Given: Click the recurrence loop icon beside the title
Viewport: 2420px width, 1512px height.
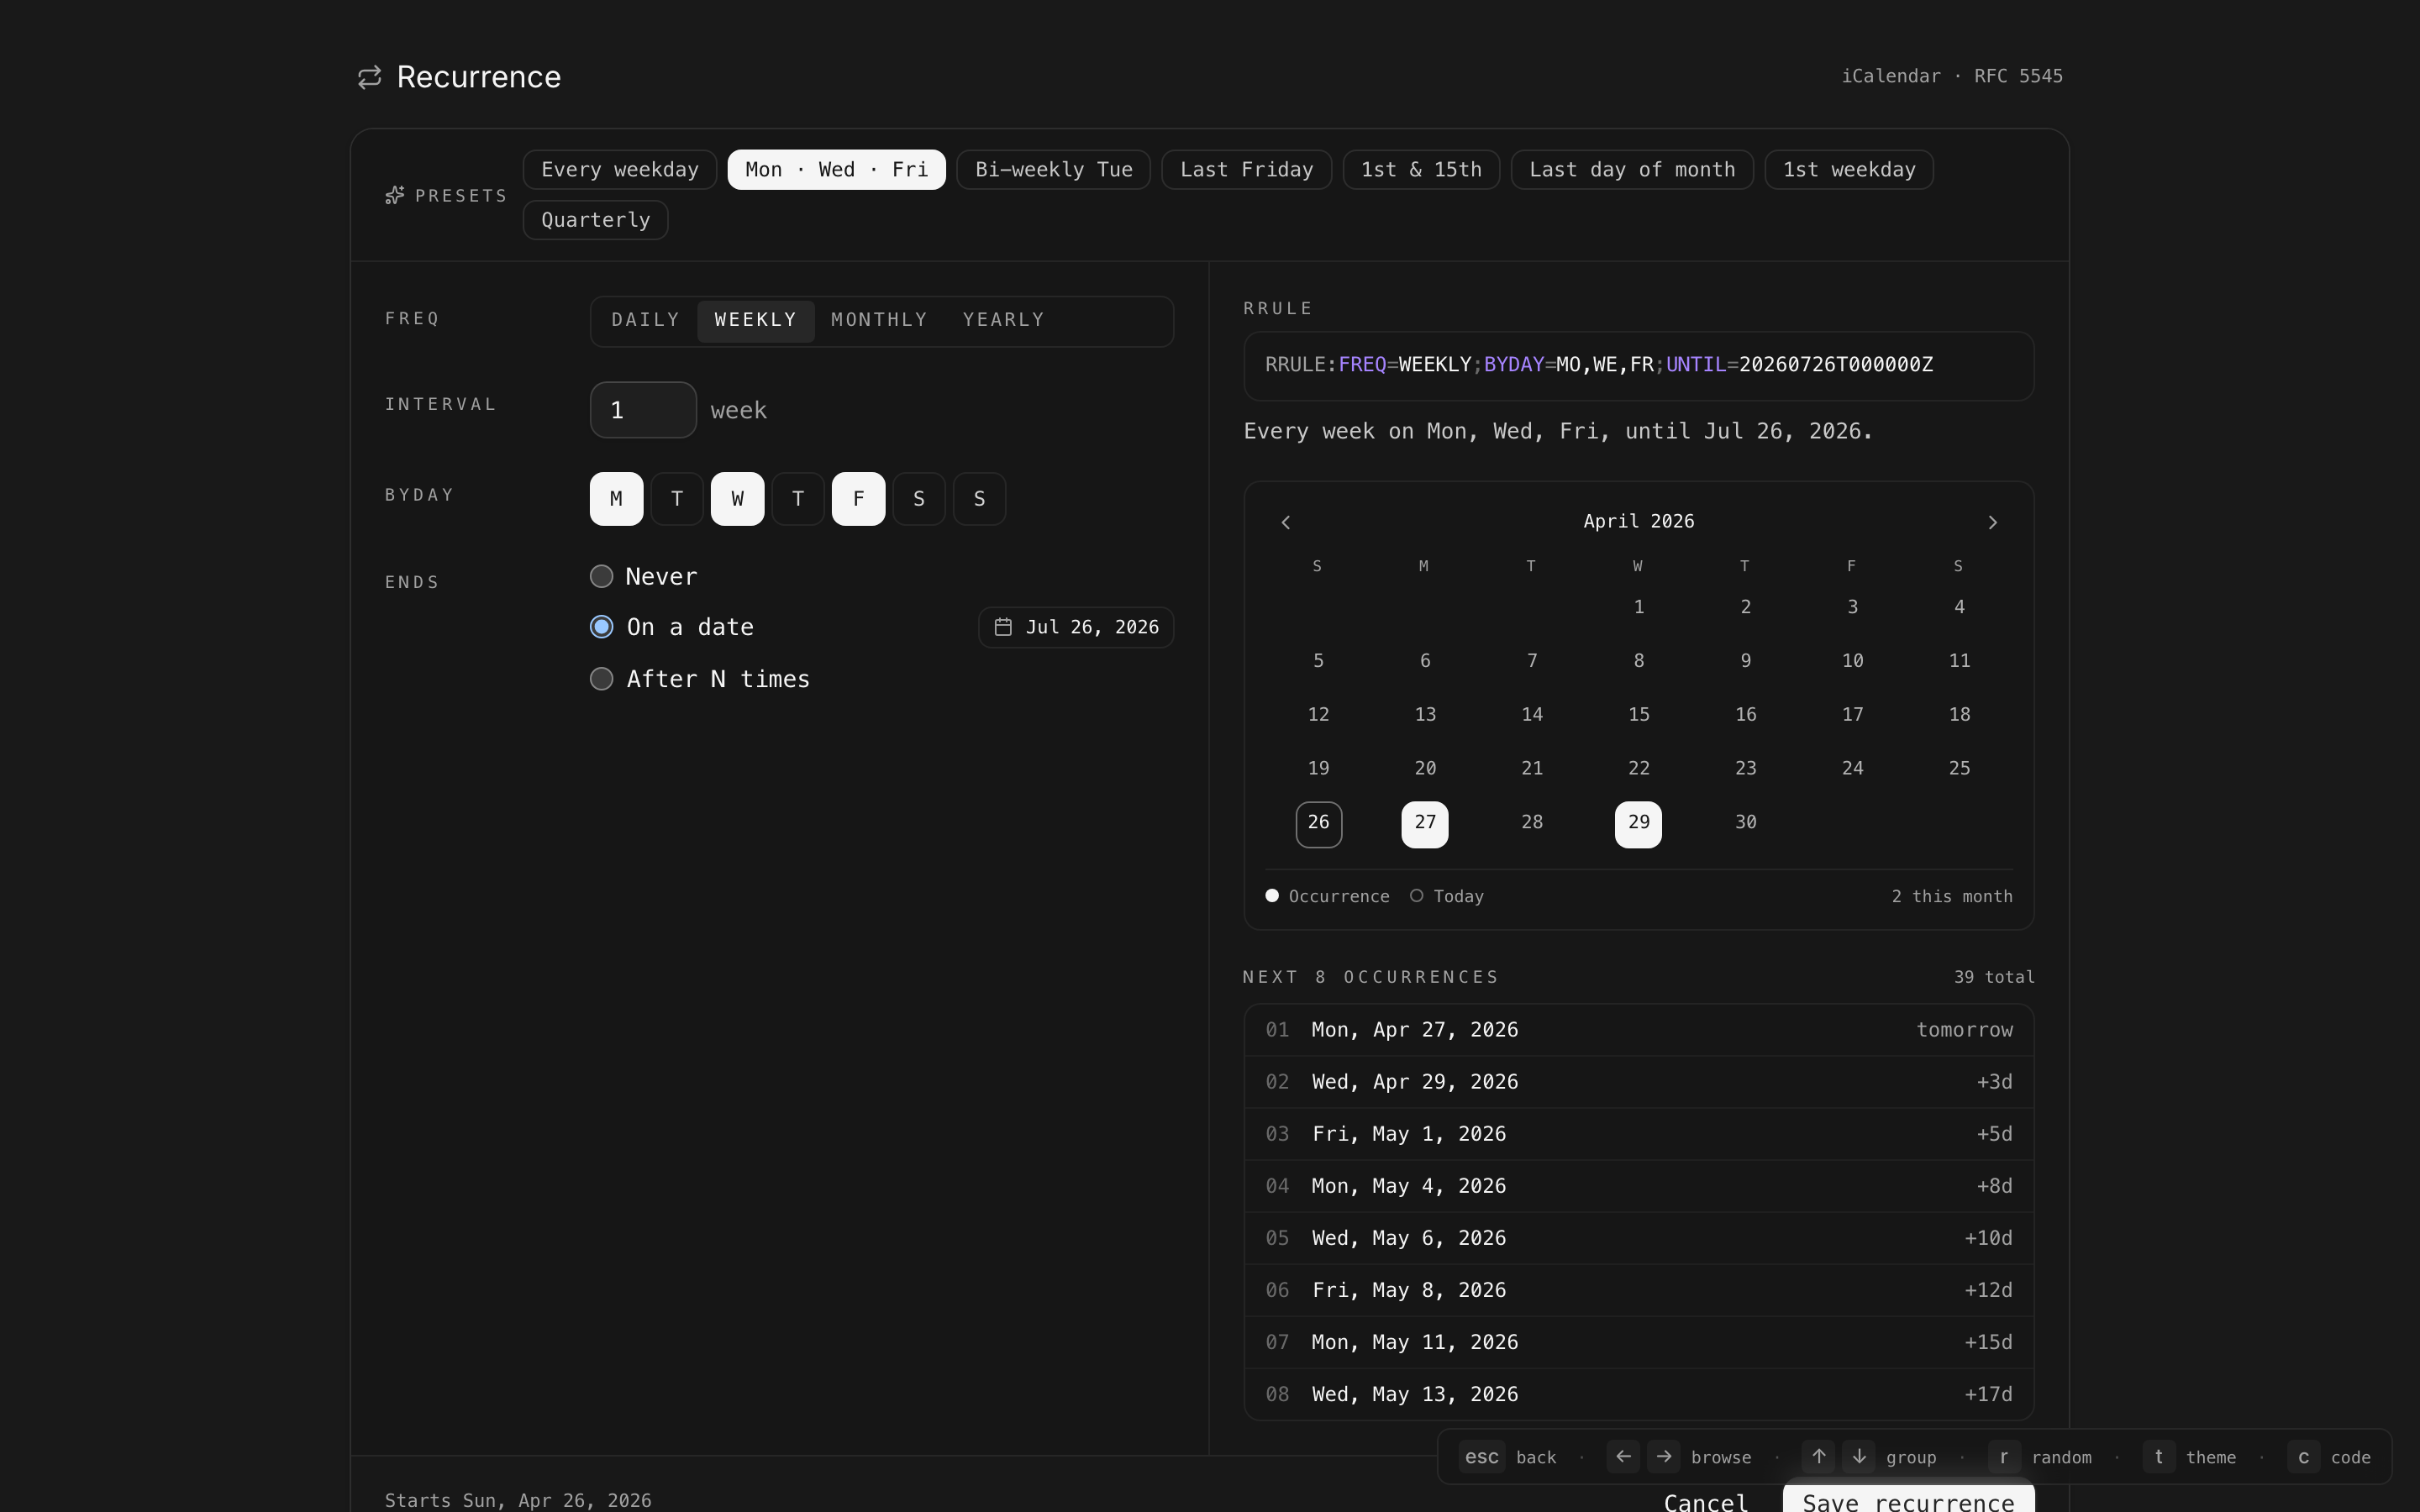Looking at the screenshot, I should click(369, 77).
